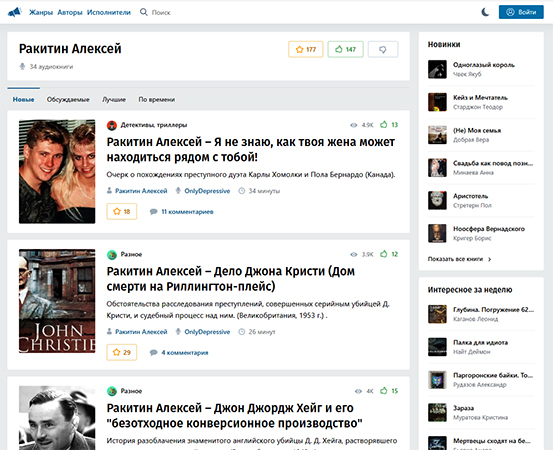The width and height of the screenshot is (553, 450).
Task: Click the Войти login button
Action: (521, 12)
